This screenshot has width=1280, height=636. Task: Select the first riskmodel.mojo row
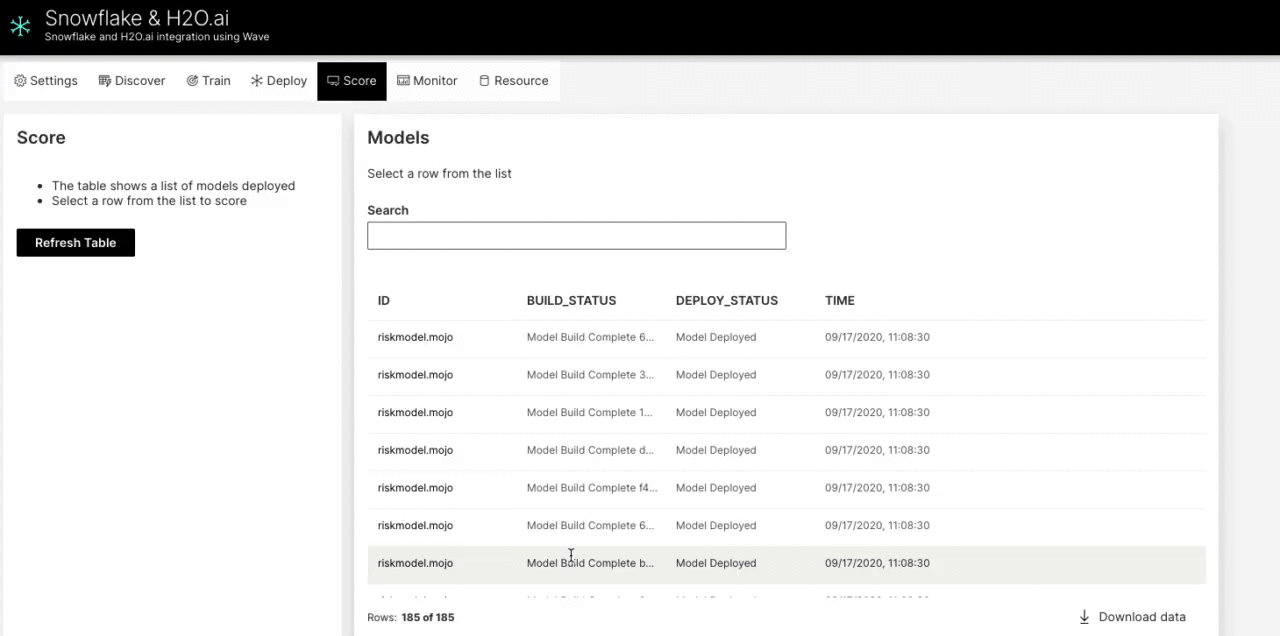point(415,337)
